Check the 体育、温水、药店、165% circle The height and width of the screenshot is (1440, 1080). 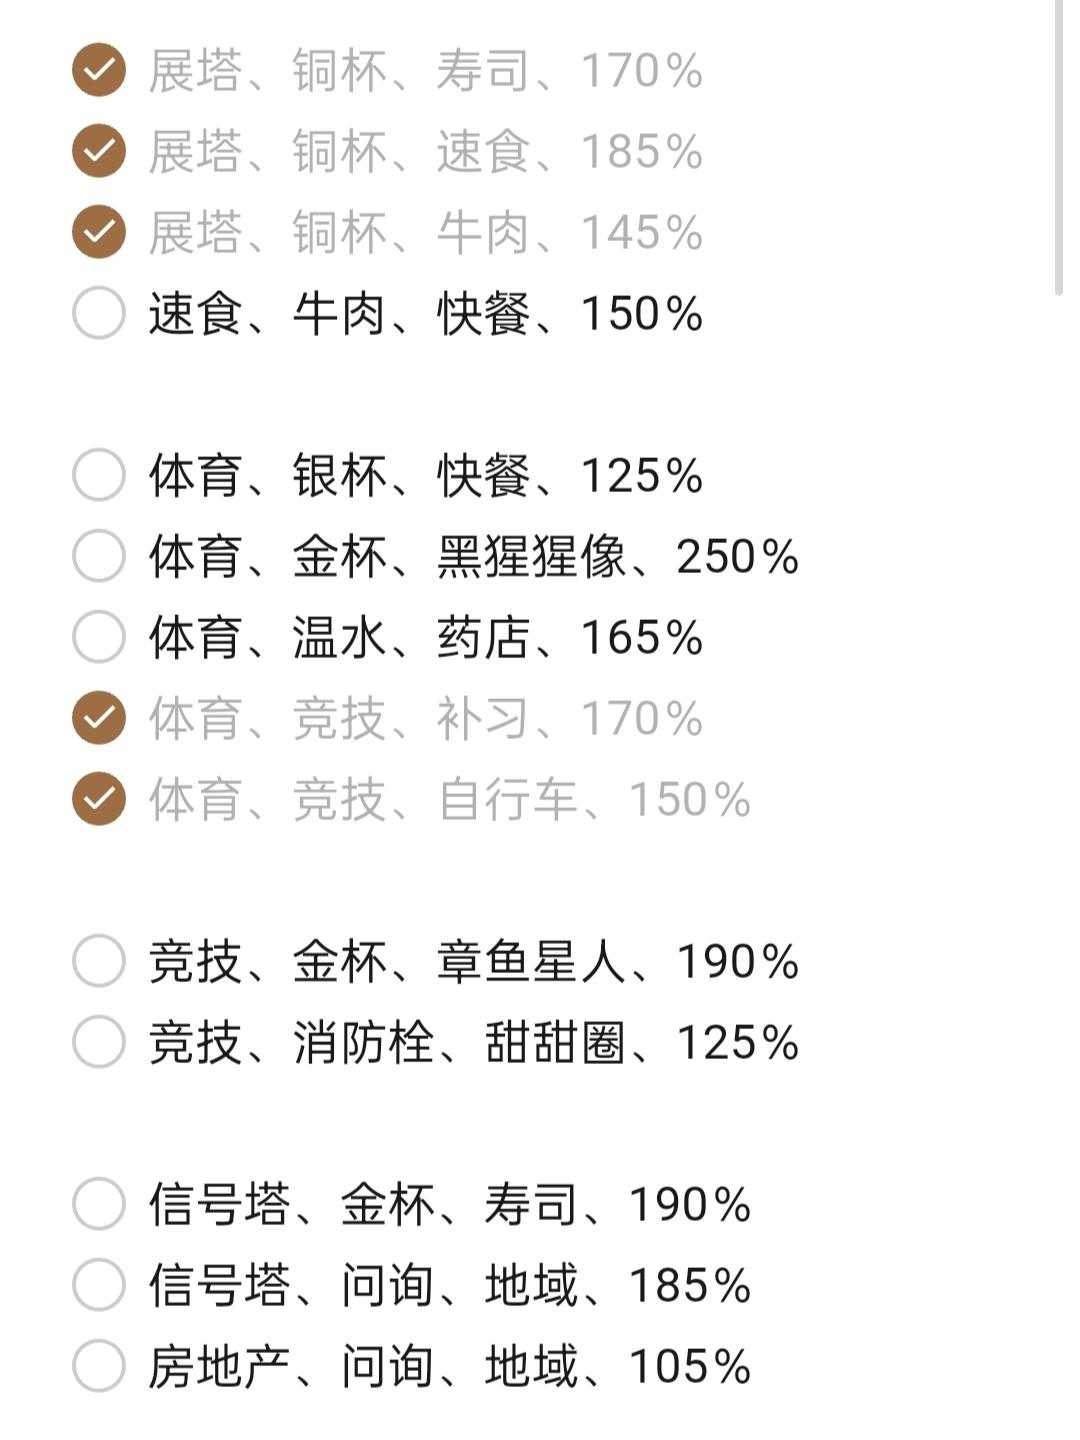(99, 637)
